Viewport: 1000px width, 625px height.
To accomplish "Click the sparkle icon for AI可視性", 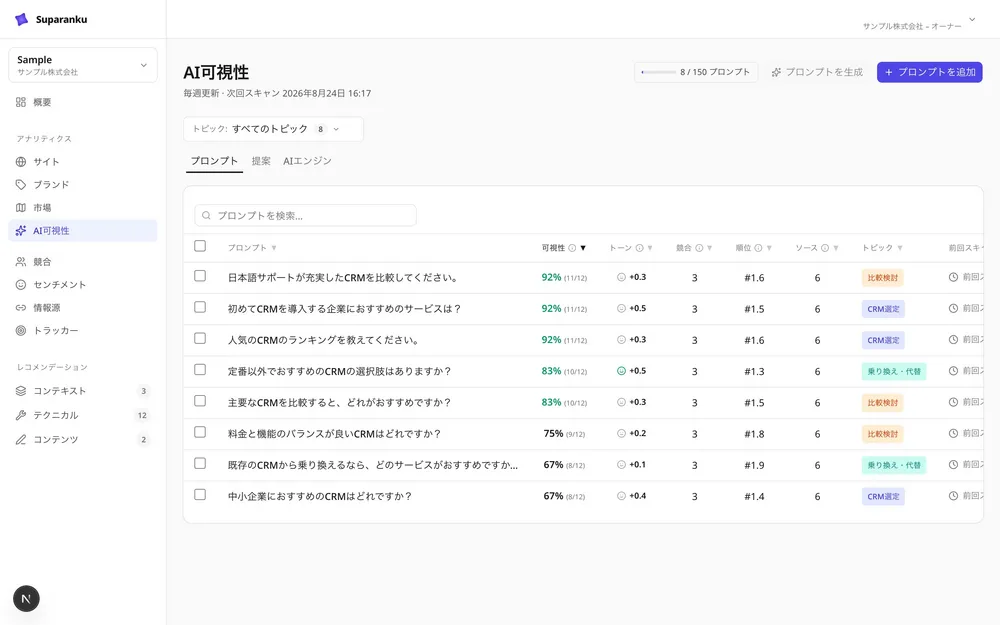I will (21, 231).
